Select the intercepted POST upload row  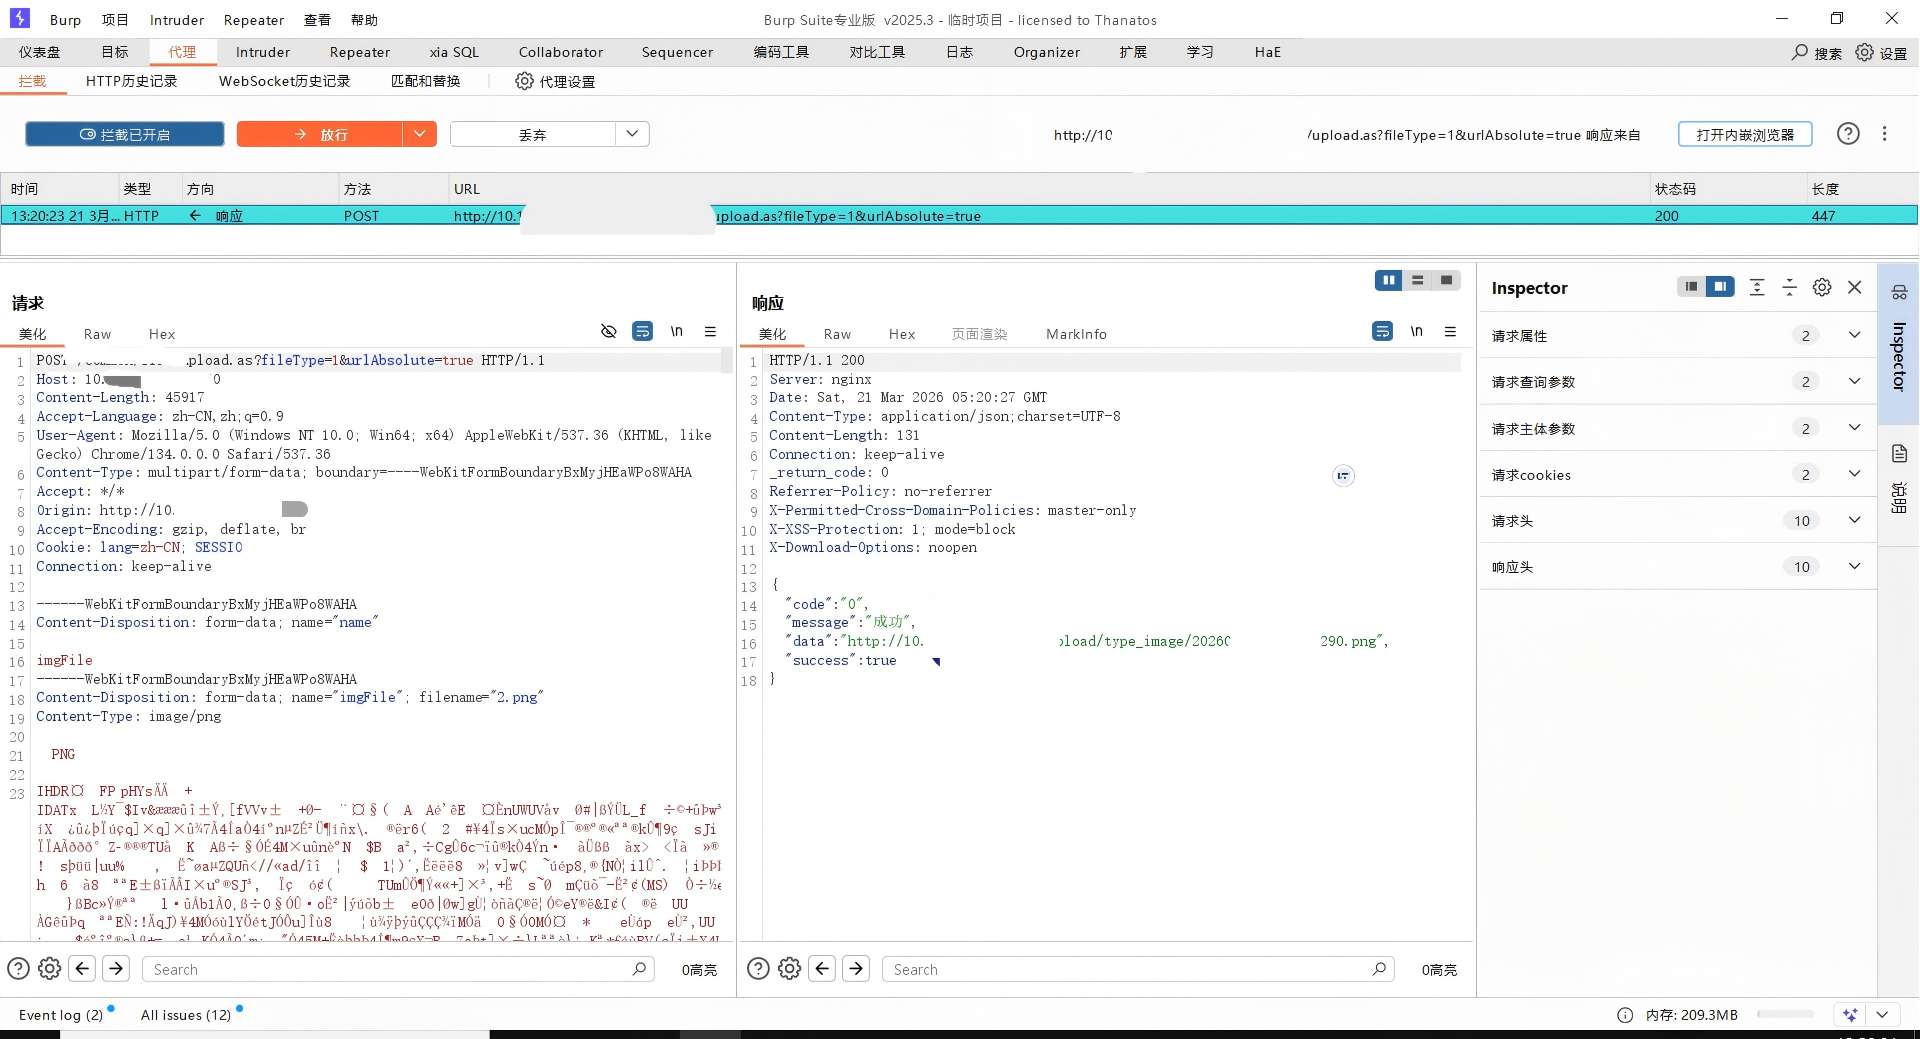point(959,215)
